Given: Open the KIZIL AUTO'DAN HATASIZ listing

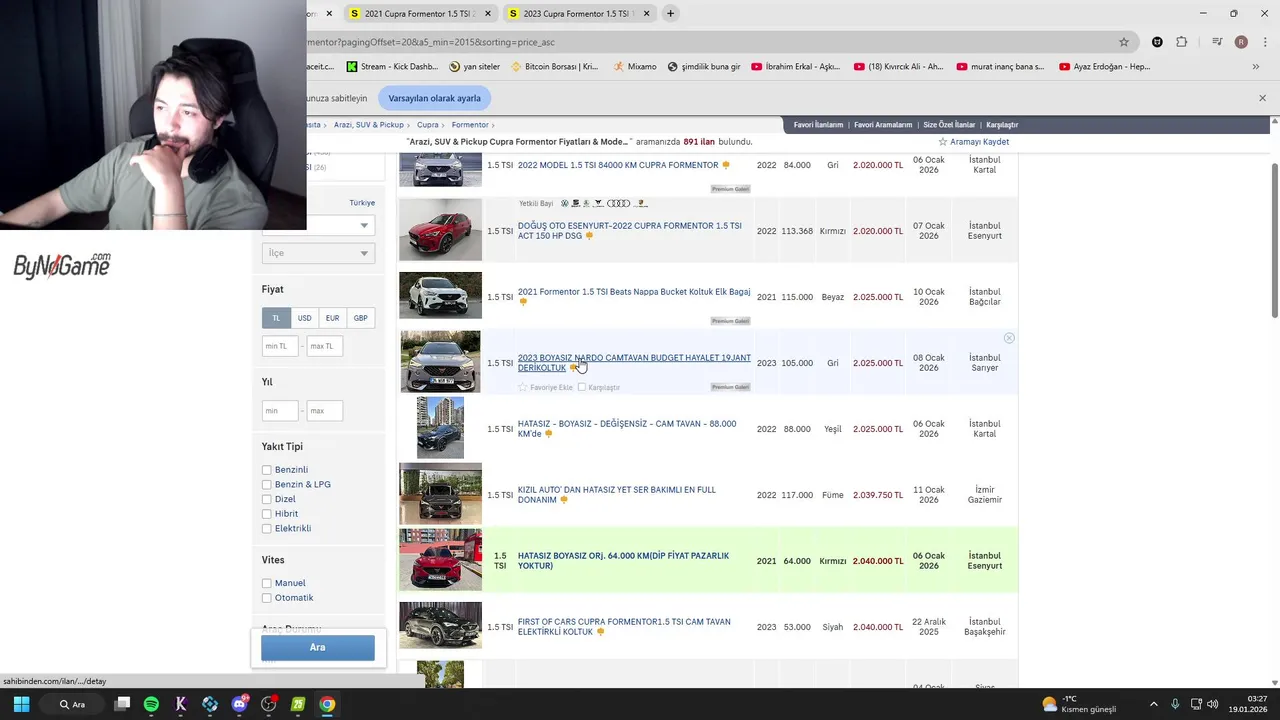Looking at the screenshot, I should pyautogui.click(x=617, y=495).
